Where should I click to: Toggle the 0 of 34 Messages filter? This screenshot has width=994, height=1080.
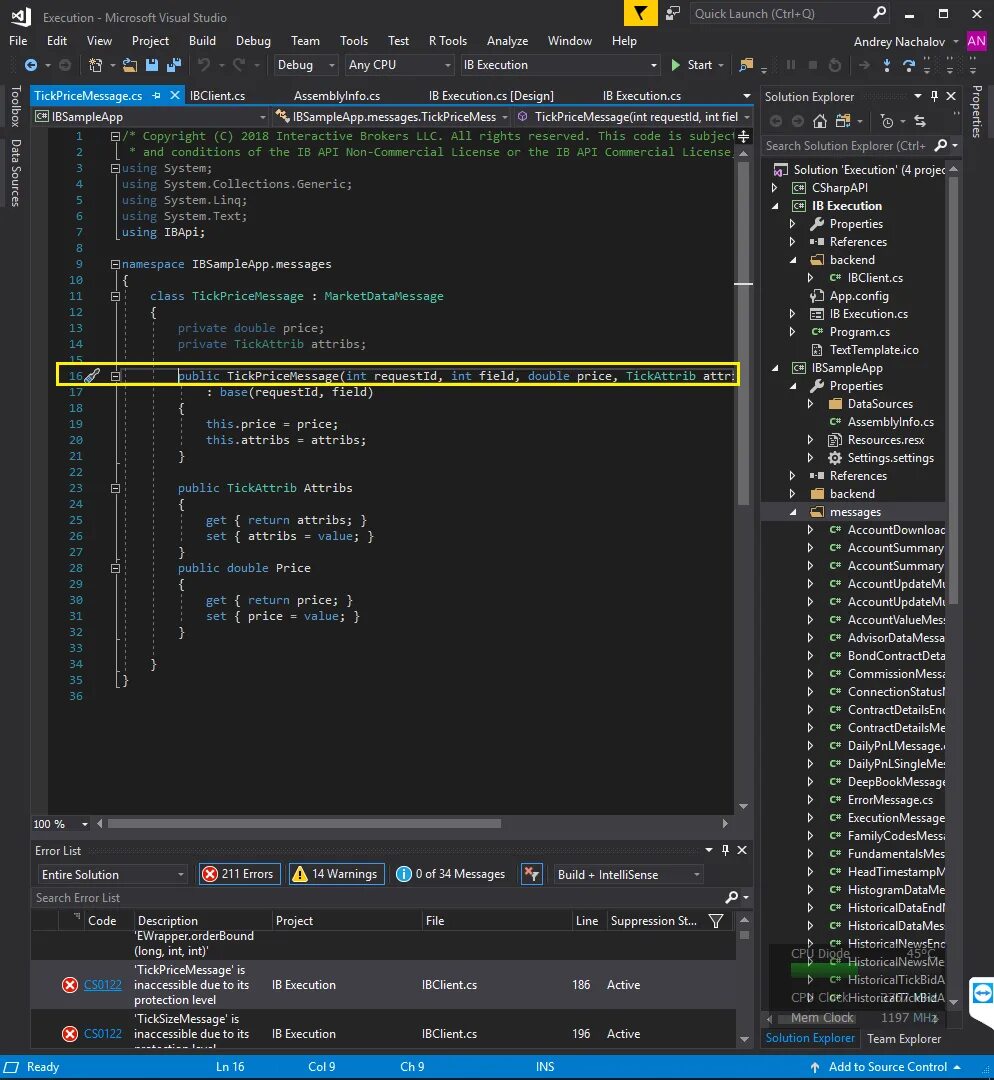pos(451,873)
